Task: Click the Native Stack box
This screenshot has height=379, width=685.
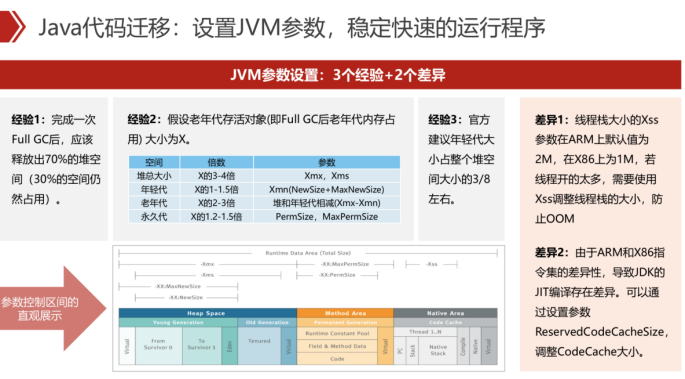Action: 438,350
